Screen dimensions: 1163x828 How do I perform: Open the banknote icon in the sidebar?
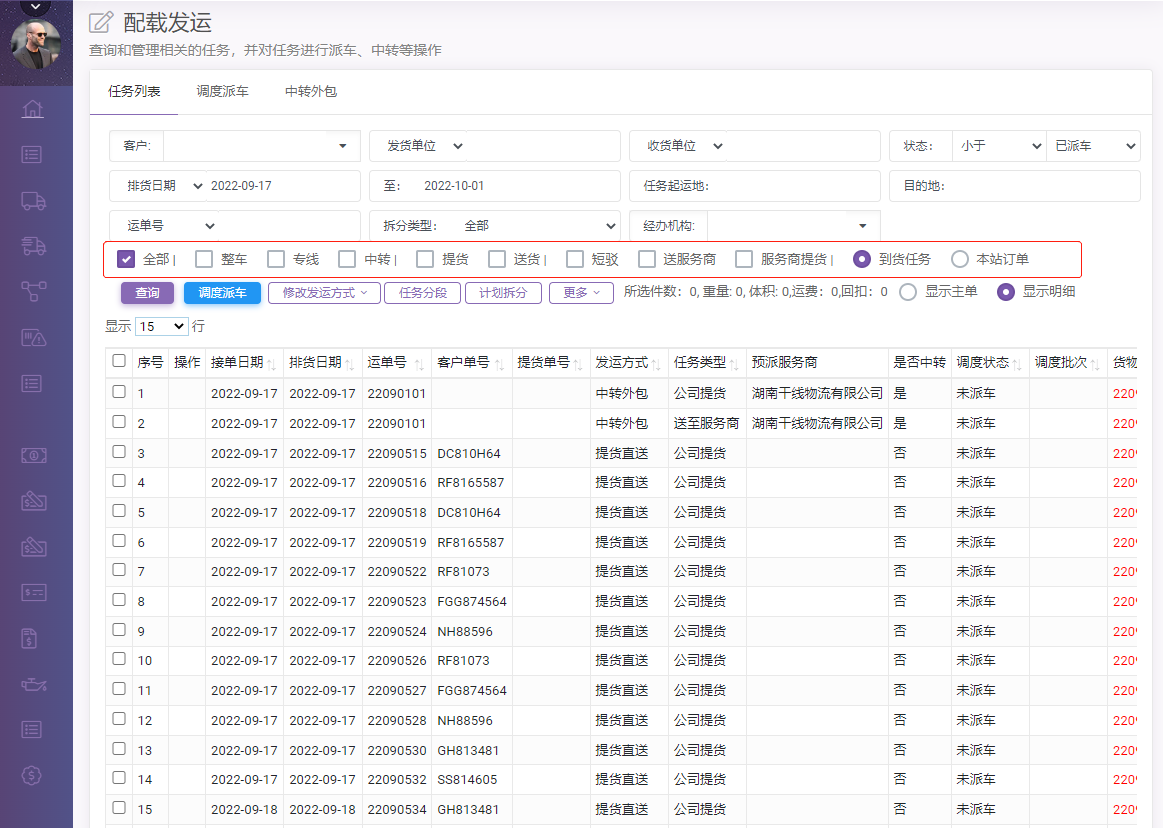click(x=33, y=455)
